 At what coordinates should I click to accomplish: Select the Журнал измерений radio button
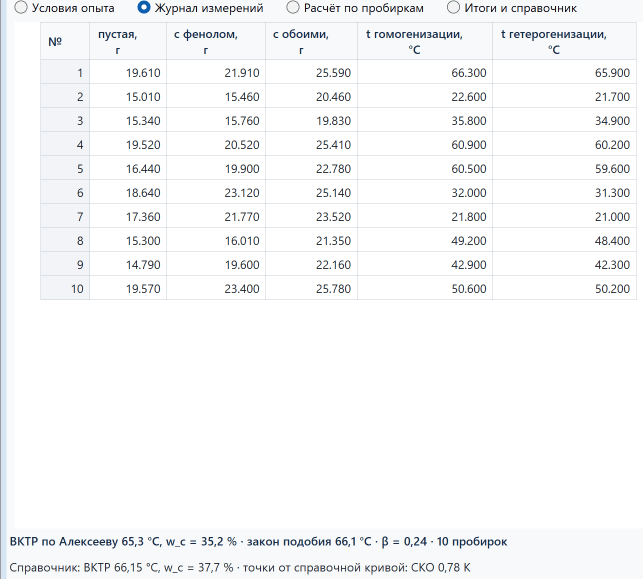[x=200, y=8]
